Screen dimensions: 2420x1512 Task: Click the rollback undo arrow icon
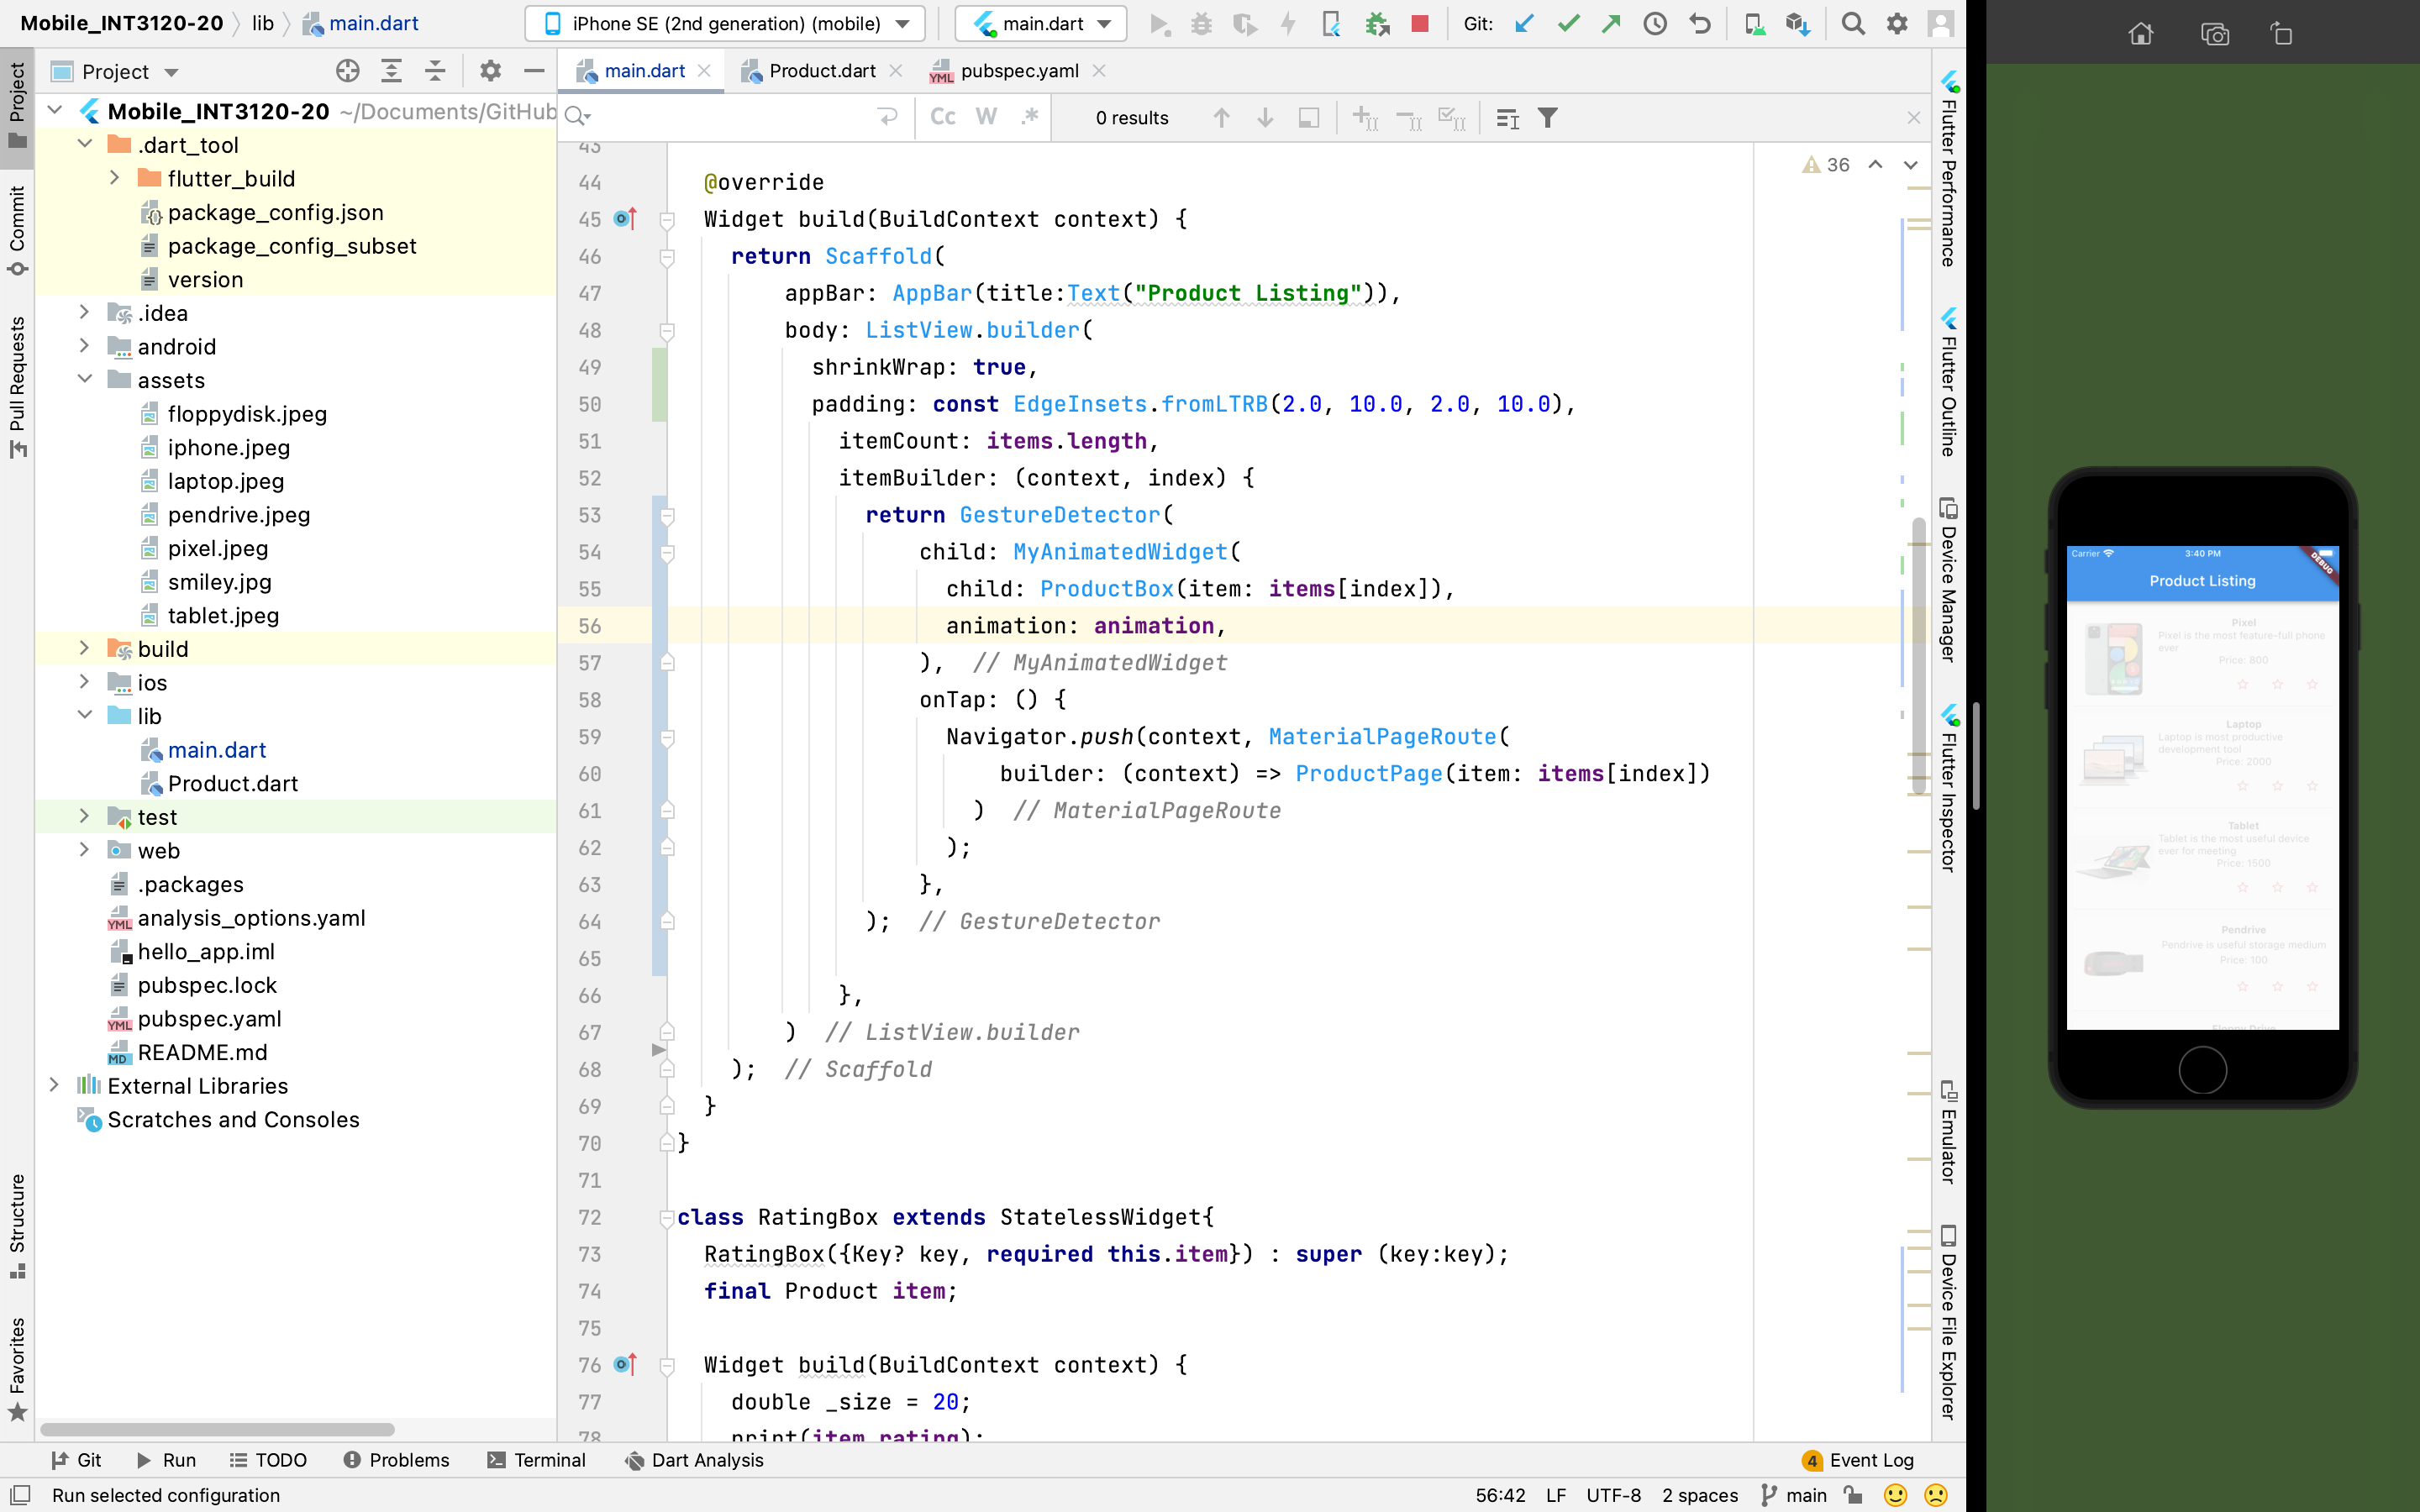pyautogui.click(x=1699, y=23)
